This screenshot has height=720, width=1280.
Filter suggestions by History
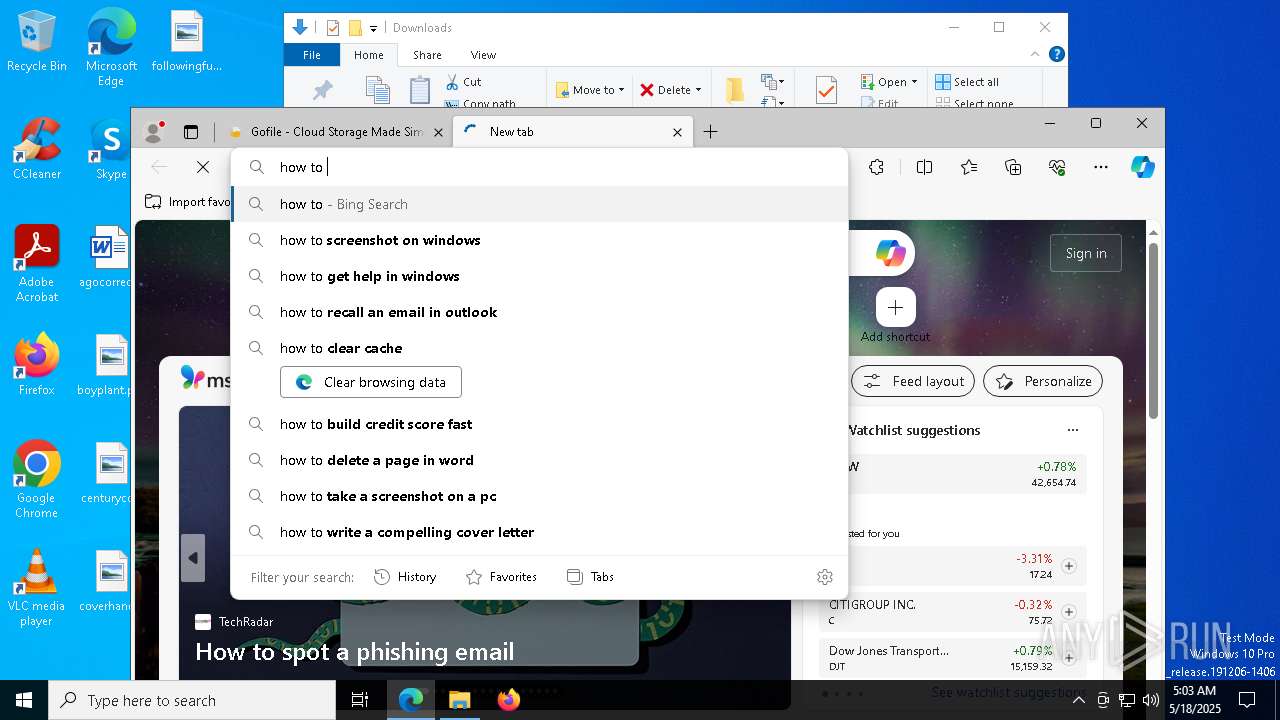click(x=405, y=577)
